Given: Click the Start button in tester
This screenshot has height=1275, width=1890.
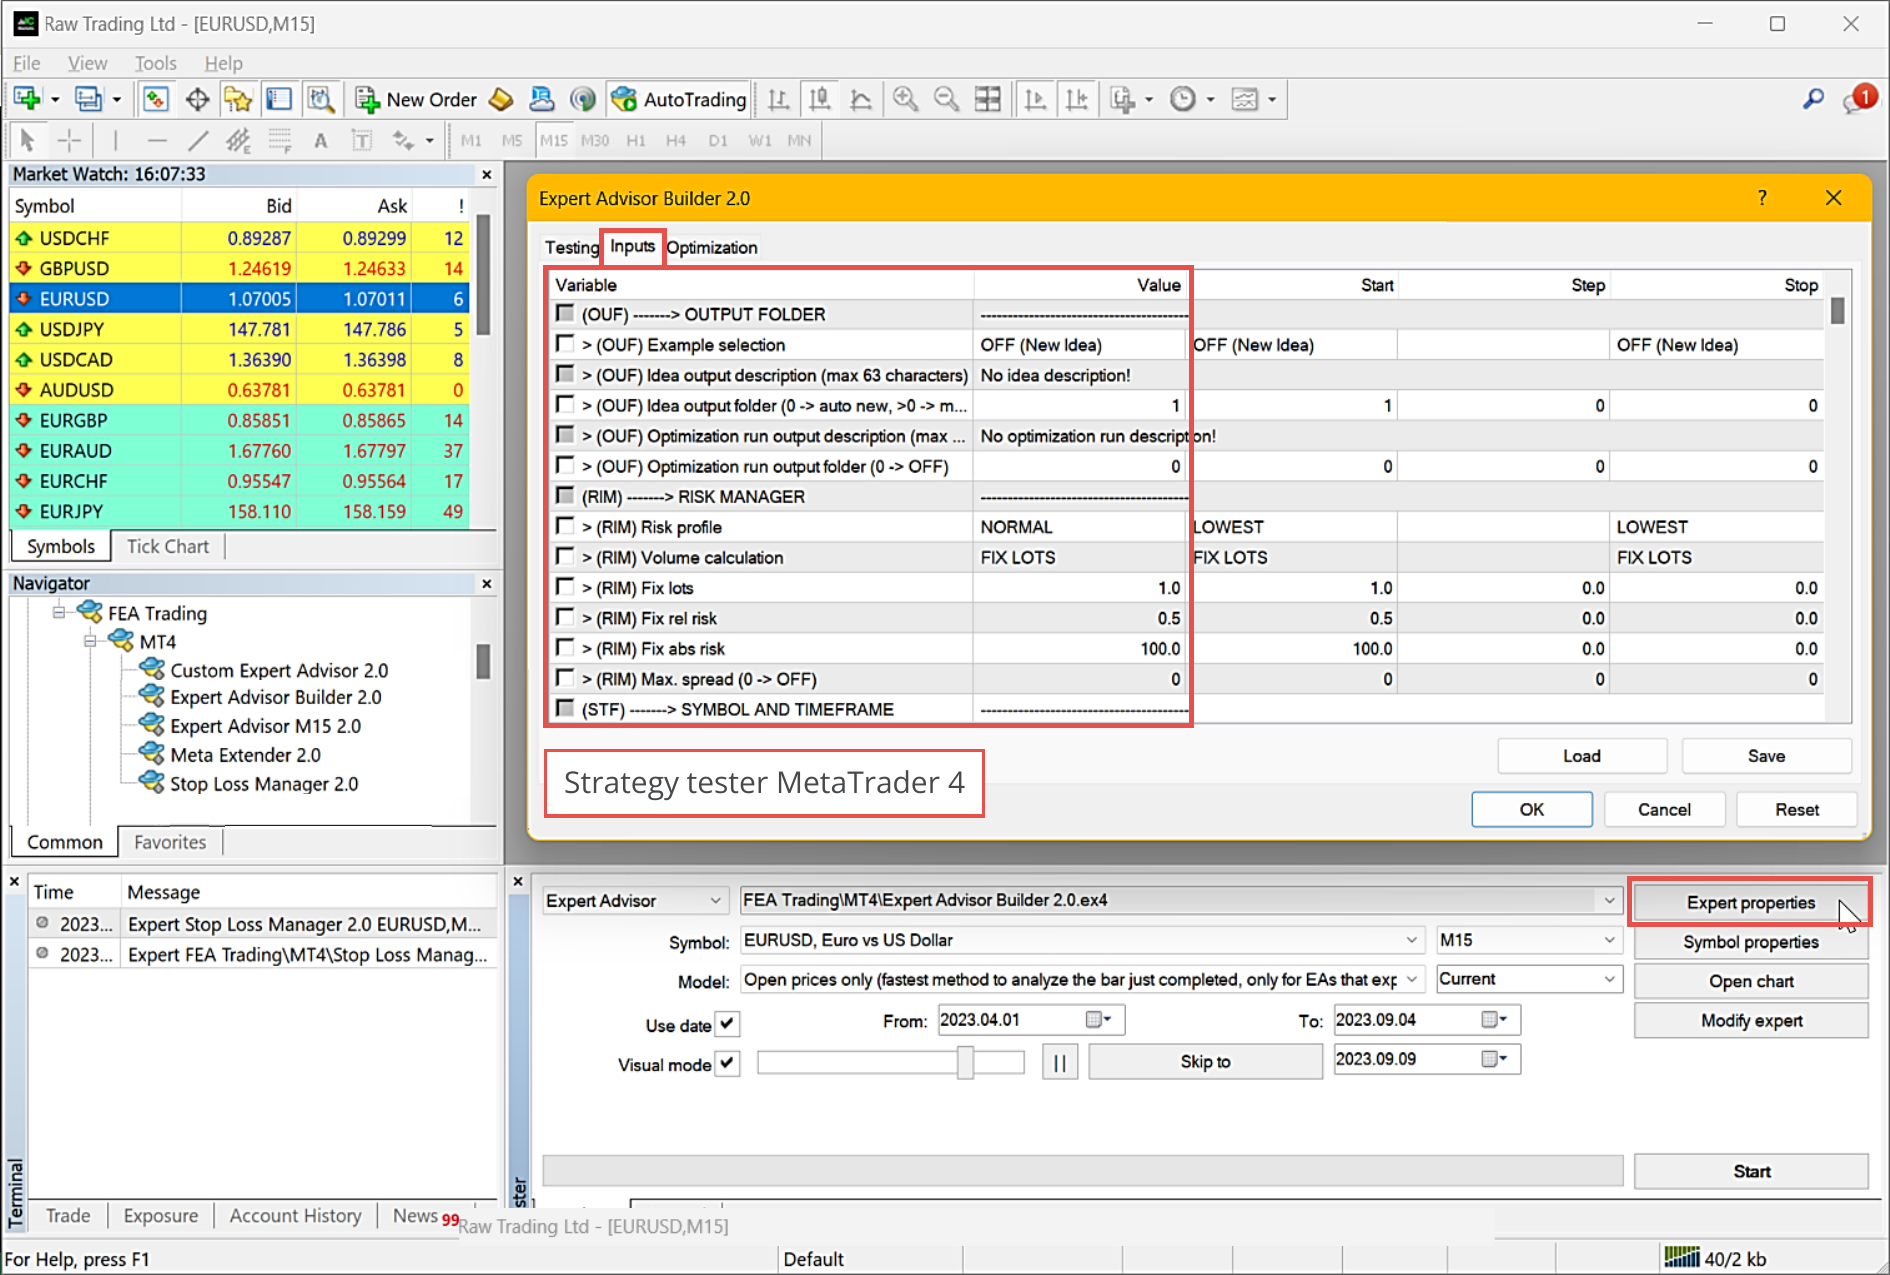Looking at the screenshot, I should (1751, 1171).
